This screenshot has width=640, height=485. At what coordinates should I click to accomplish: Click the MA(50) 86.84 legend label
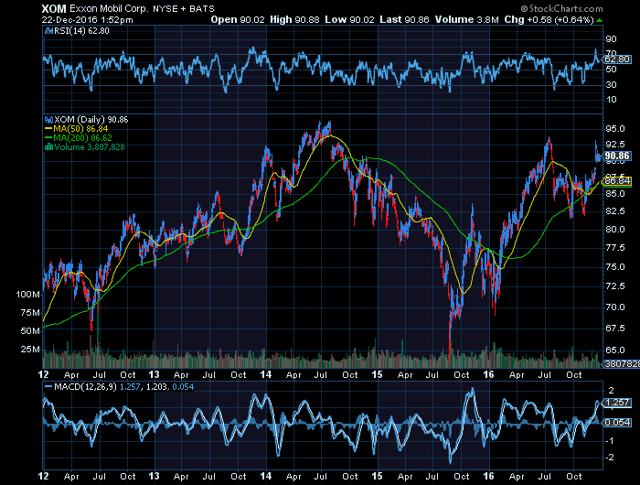coord(81,129)
